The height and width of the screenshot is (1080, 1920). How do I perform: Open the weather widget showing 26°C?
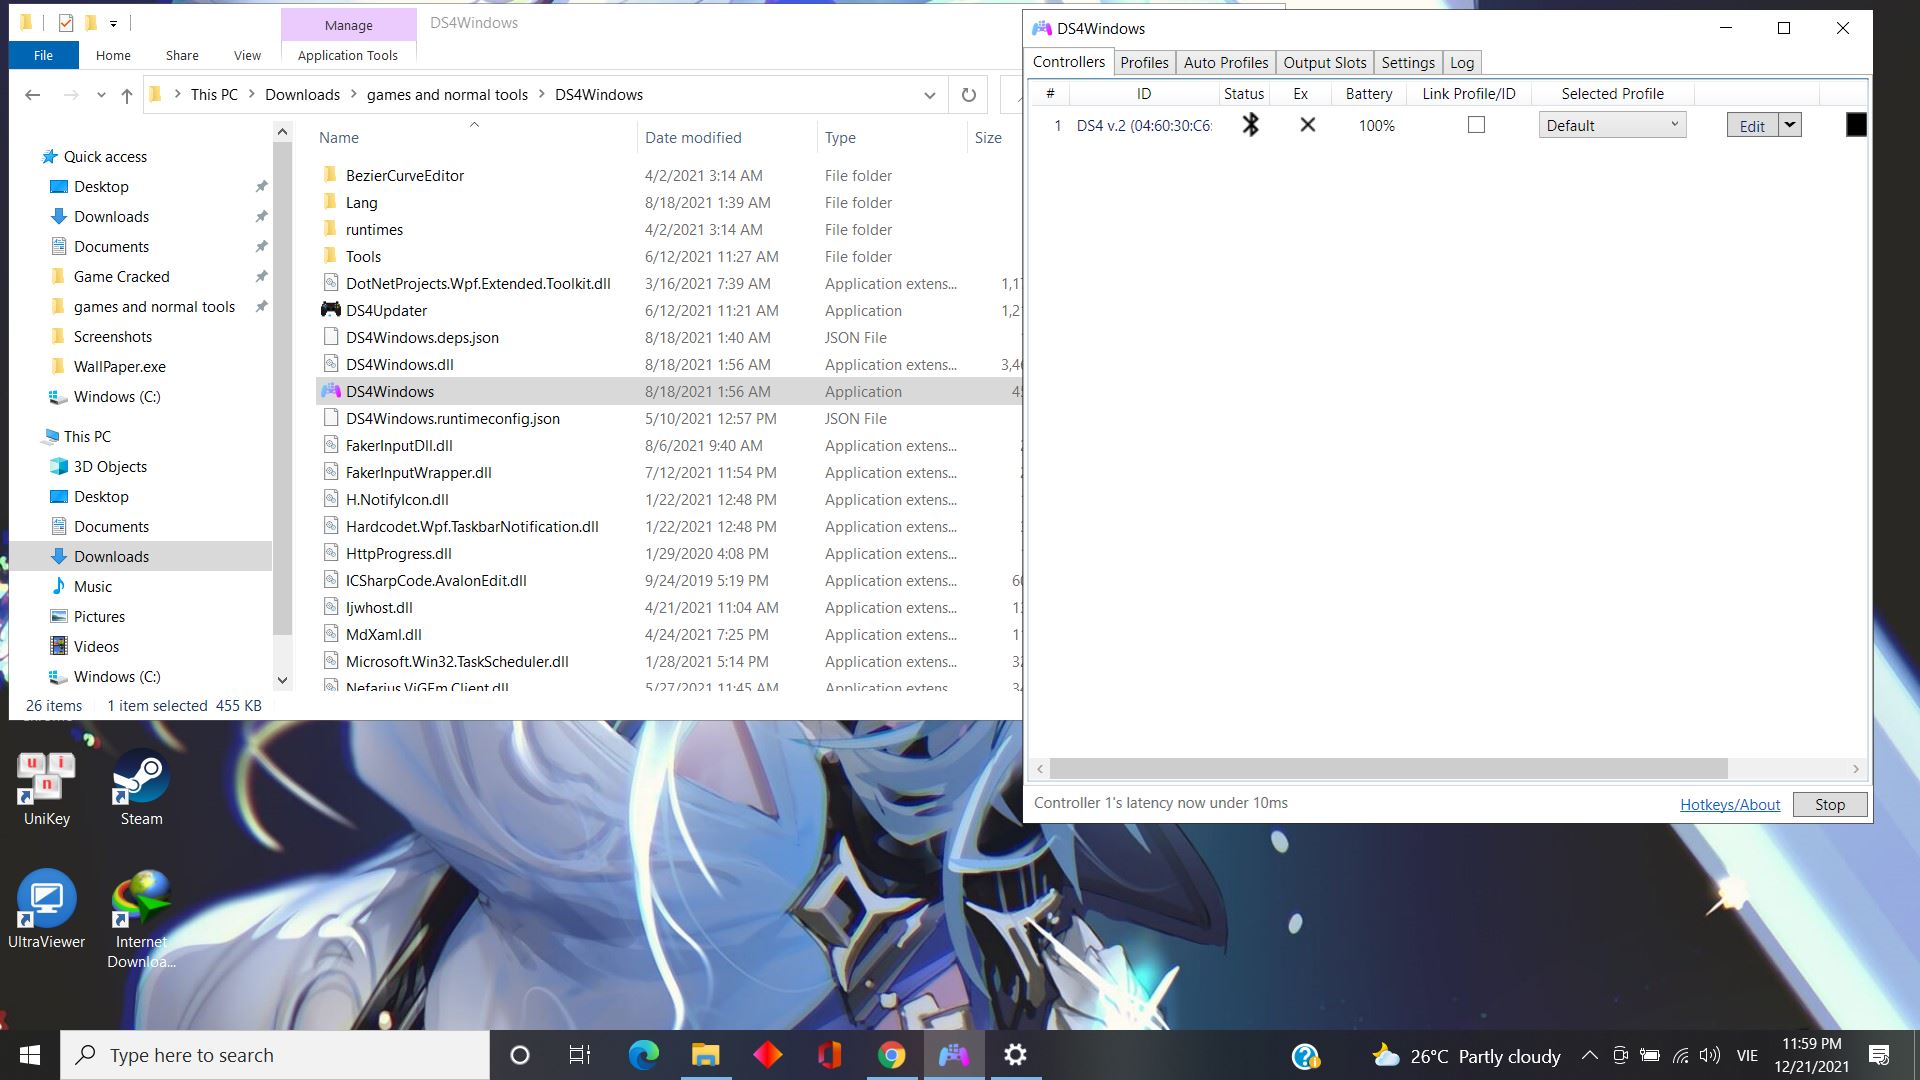tap(1466, 1056)
